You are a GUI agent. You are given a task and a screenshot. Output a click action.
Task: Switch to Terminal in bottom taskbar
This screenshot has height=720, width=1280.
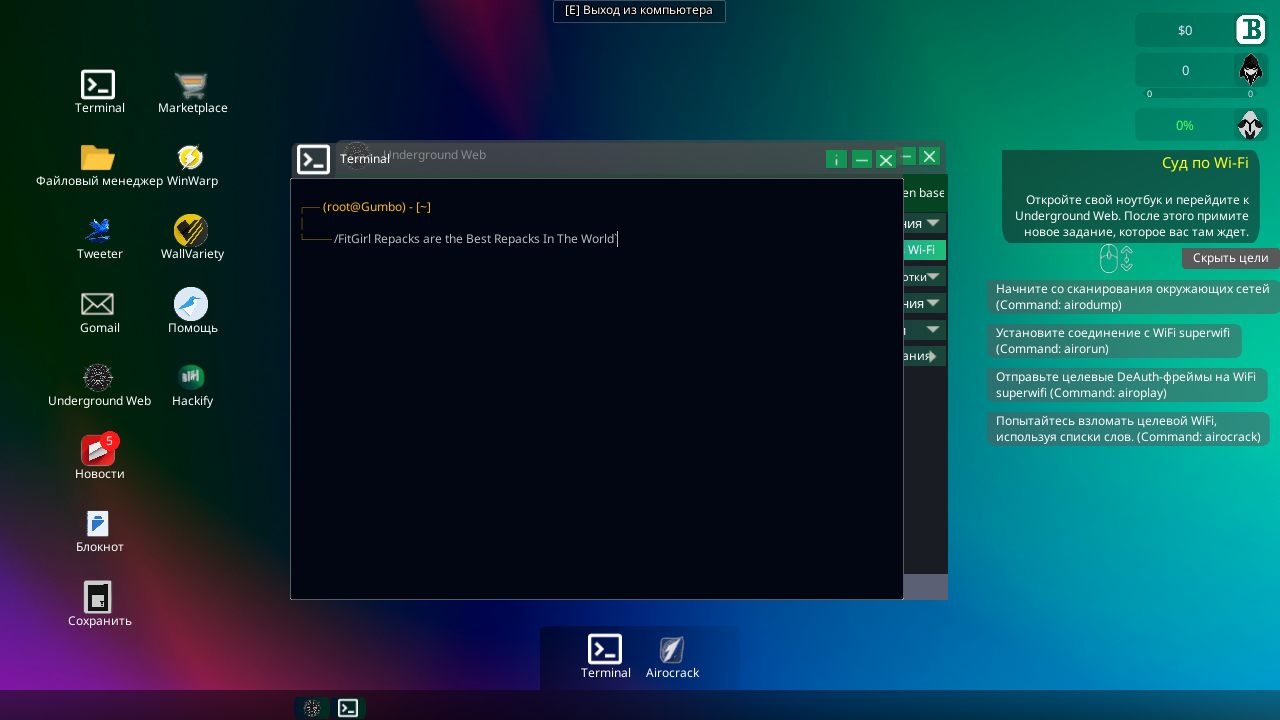[348, 708]
